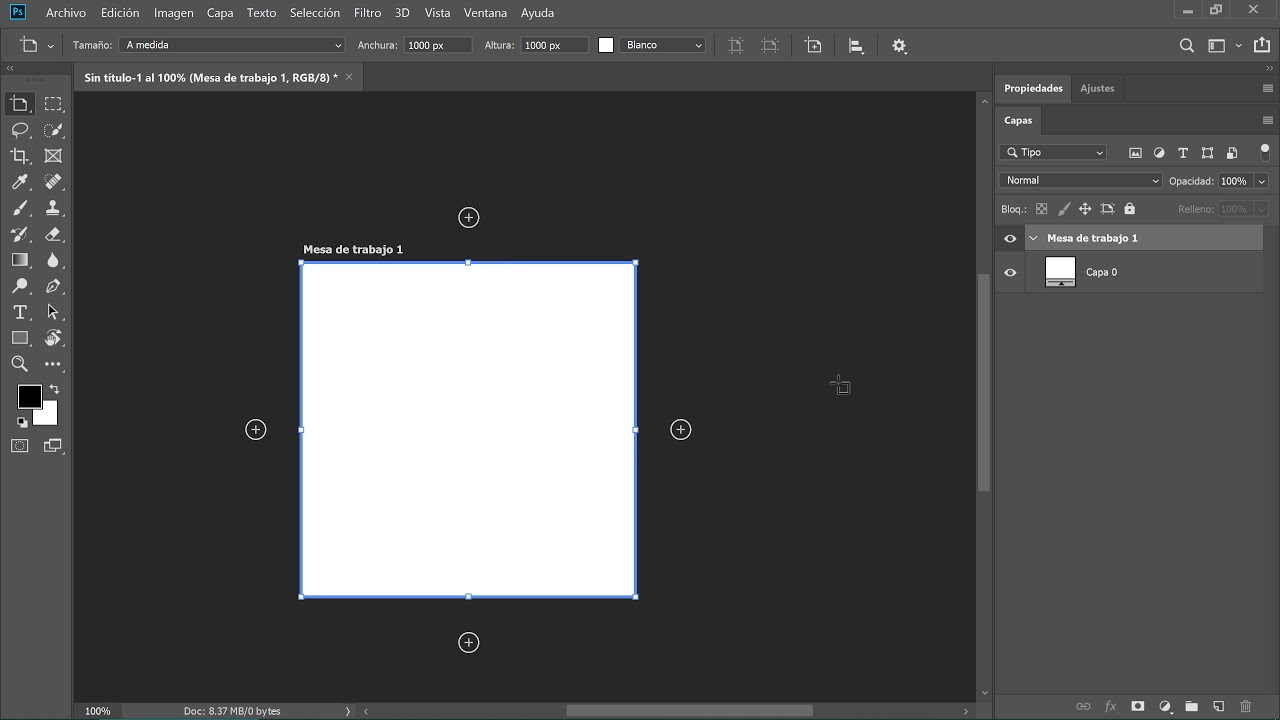Image resolution: width=1280 pixels, height=720 pixels.
Task: Open the Edit Toolbar three-dots button
Action: pyautogui.click(x=53, y=364)
